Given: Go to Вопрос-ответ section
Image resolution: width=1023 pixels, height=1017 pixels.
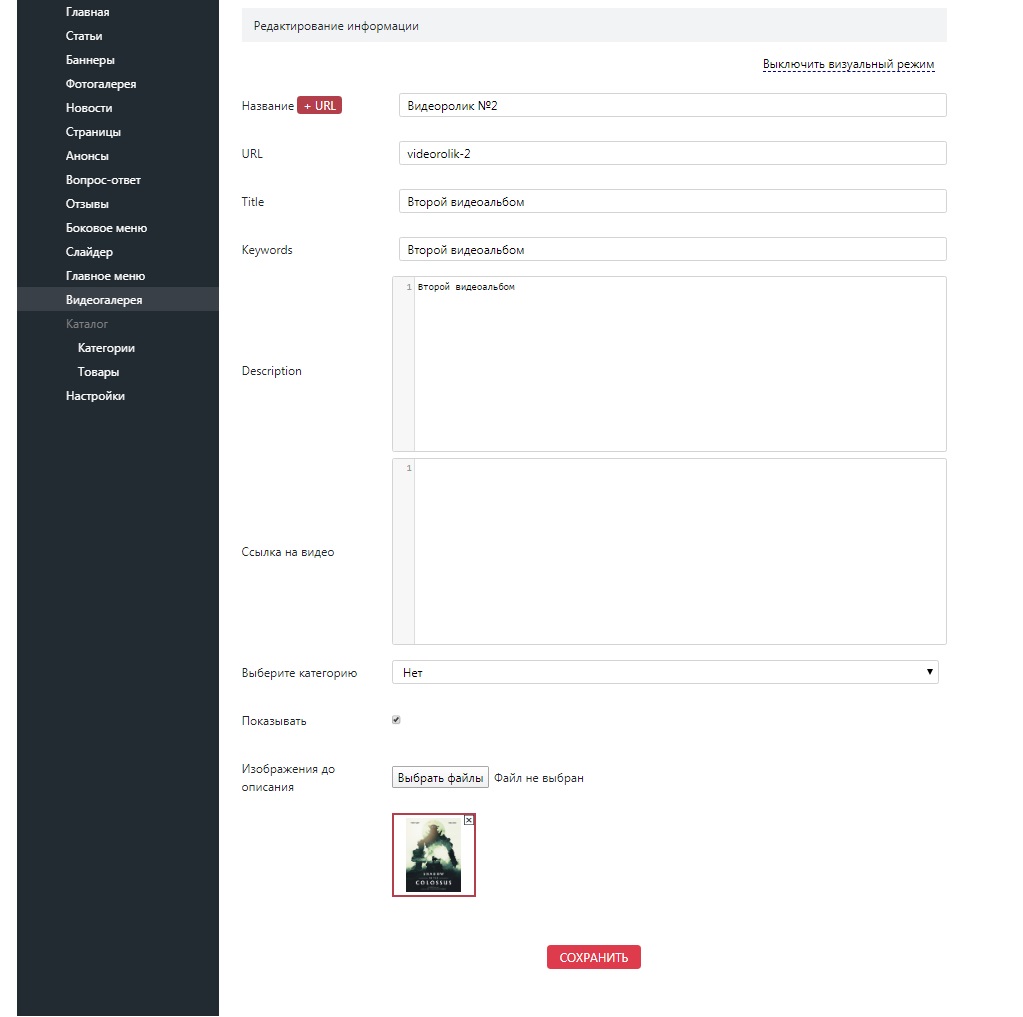Looking at the screenshot, I should pos(103,180).
